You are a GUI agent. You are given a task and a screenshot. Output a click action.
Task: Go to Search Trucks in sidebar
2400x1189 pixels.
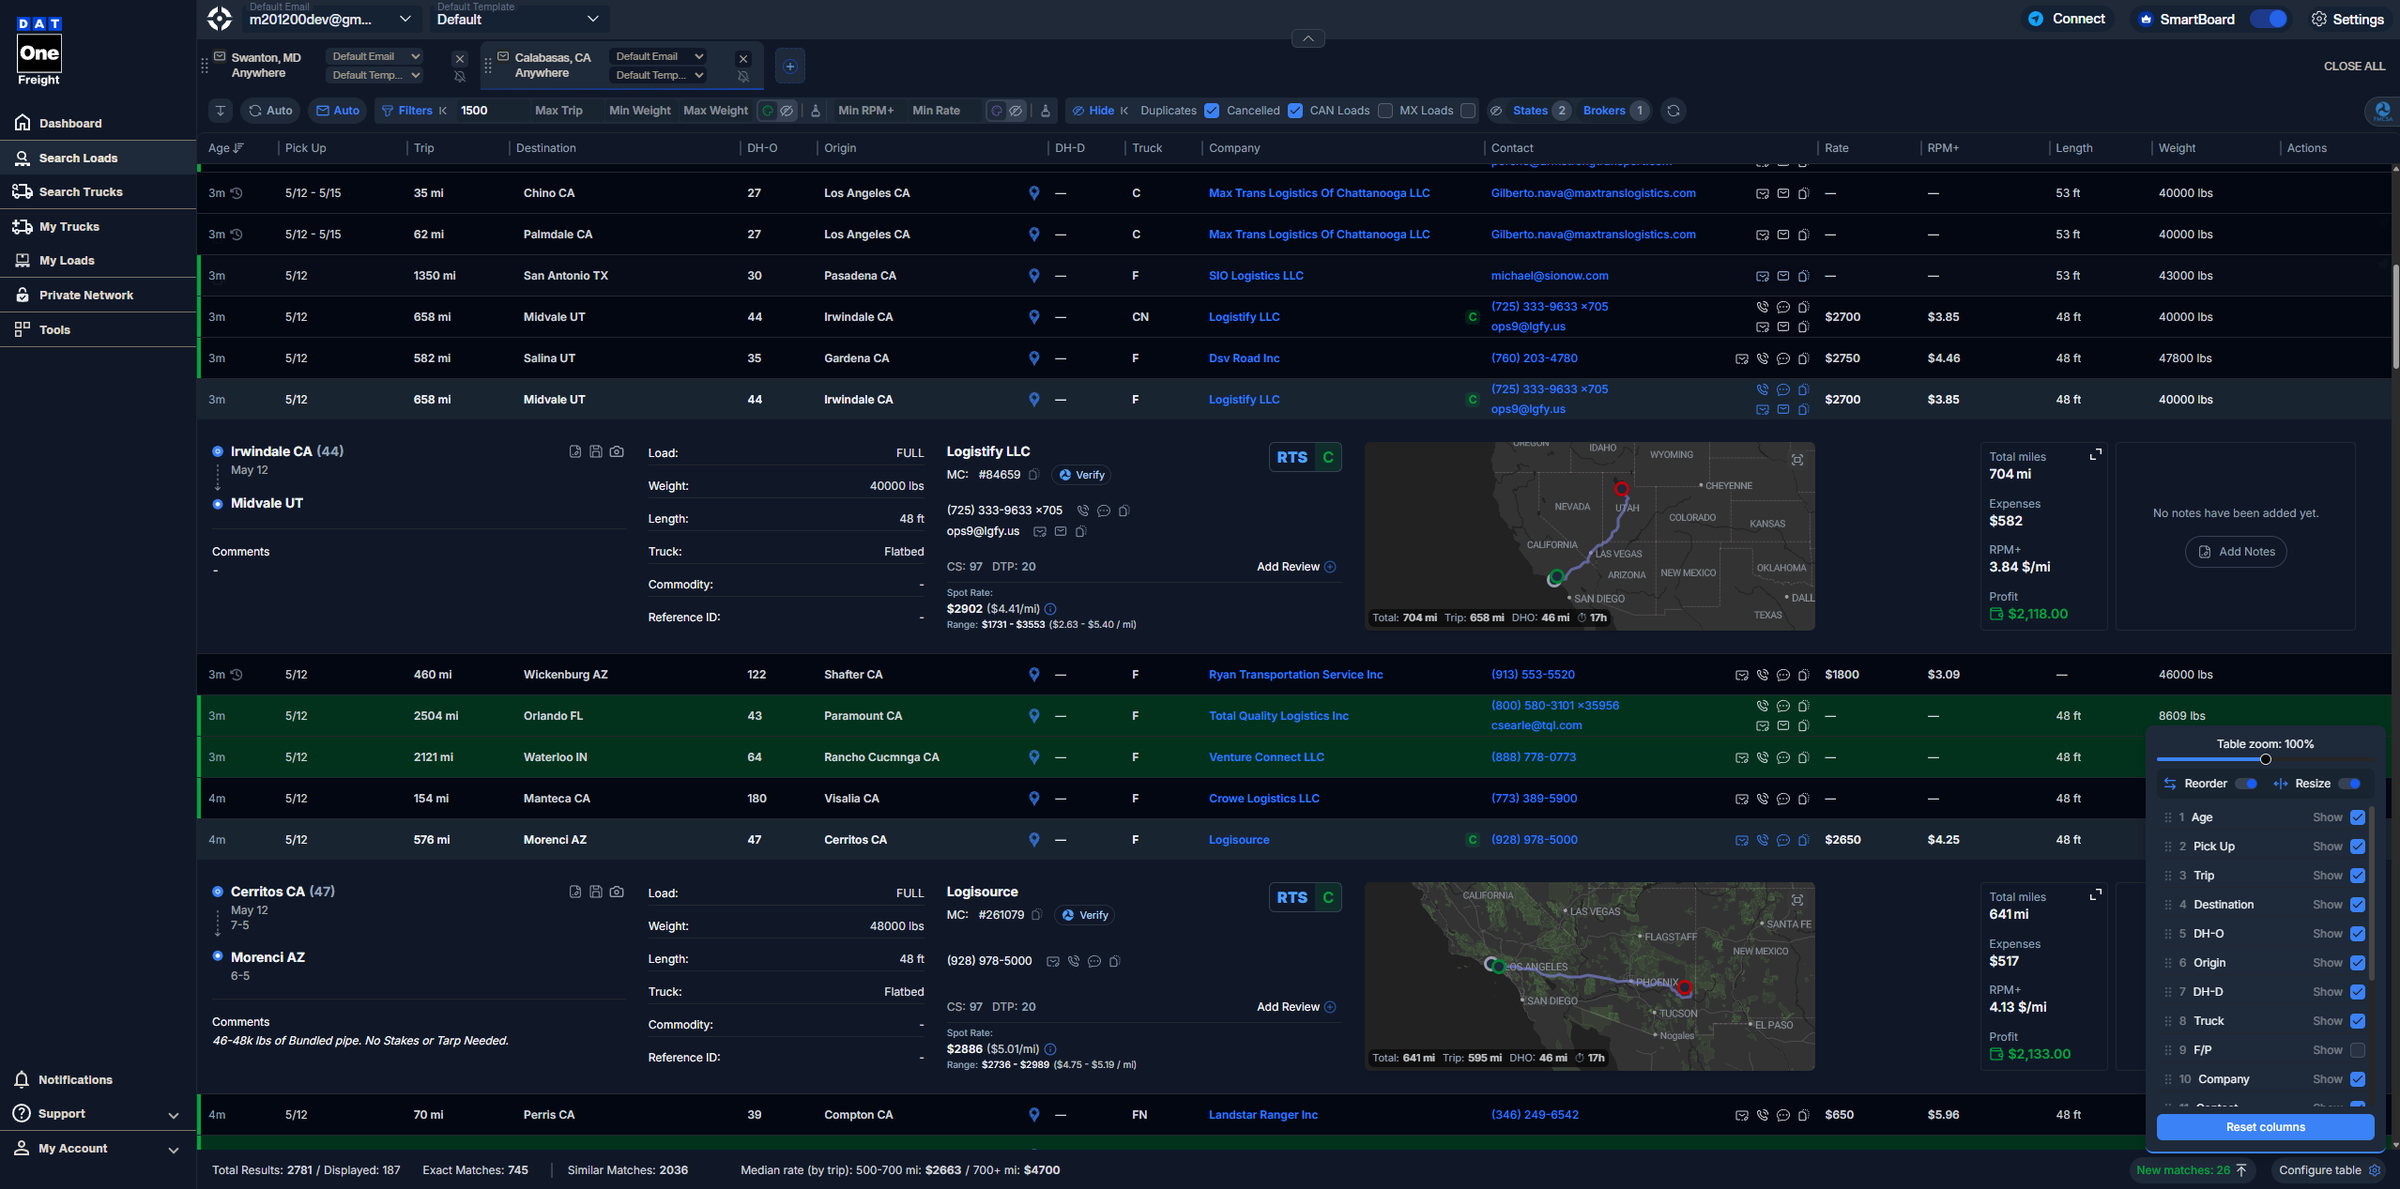click(x=98, y=192)
